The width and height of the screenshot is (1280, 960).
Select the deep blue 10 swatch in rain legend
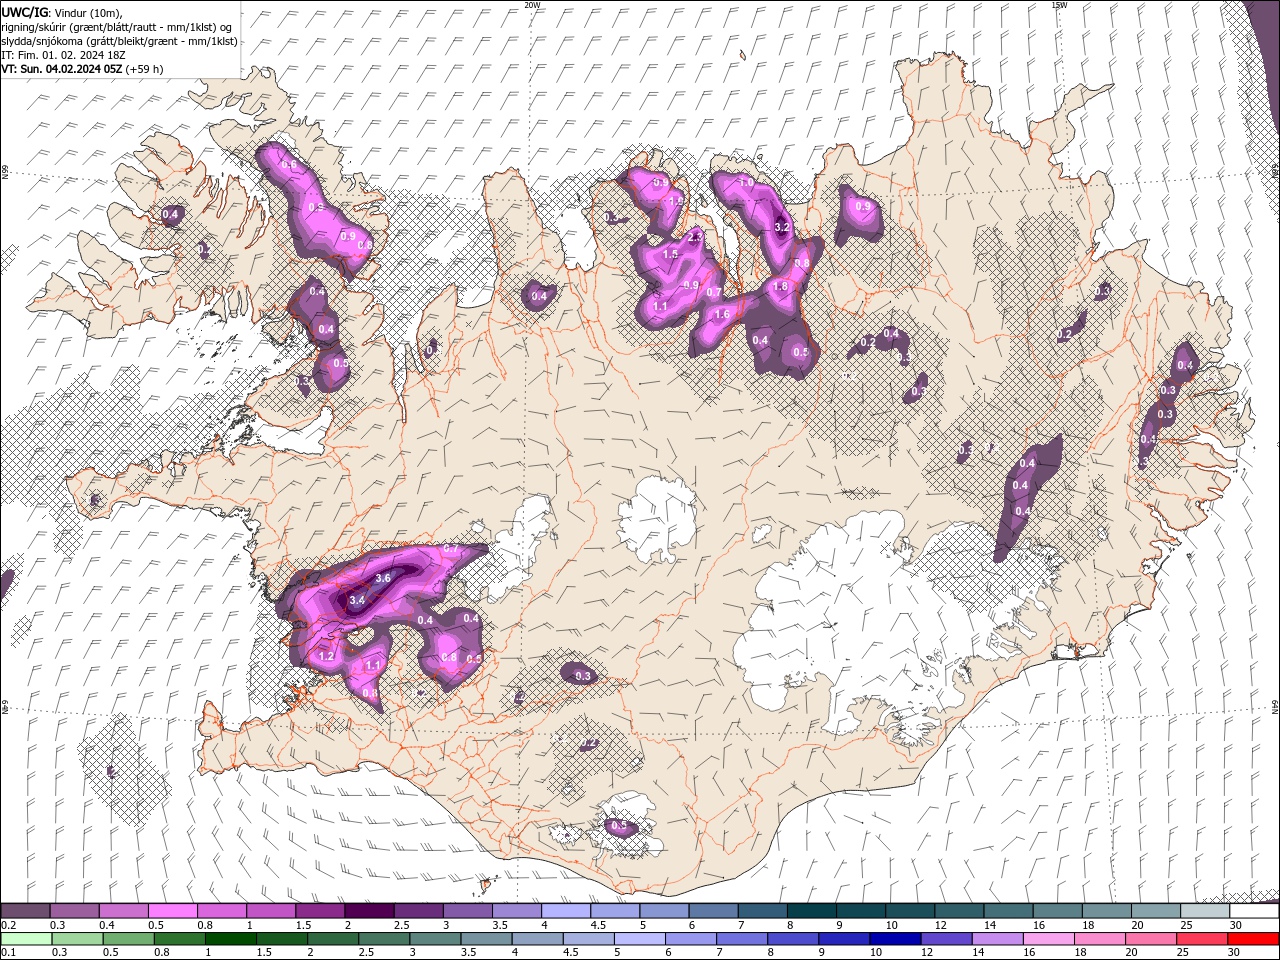(895, 939)
